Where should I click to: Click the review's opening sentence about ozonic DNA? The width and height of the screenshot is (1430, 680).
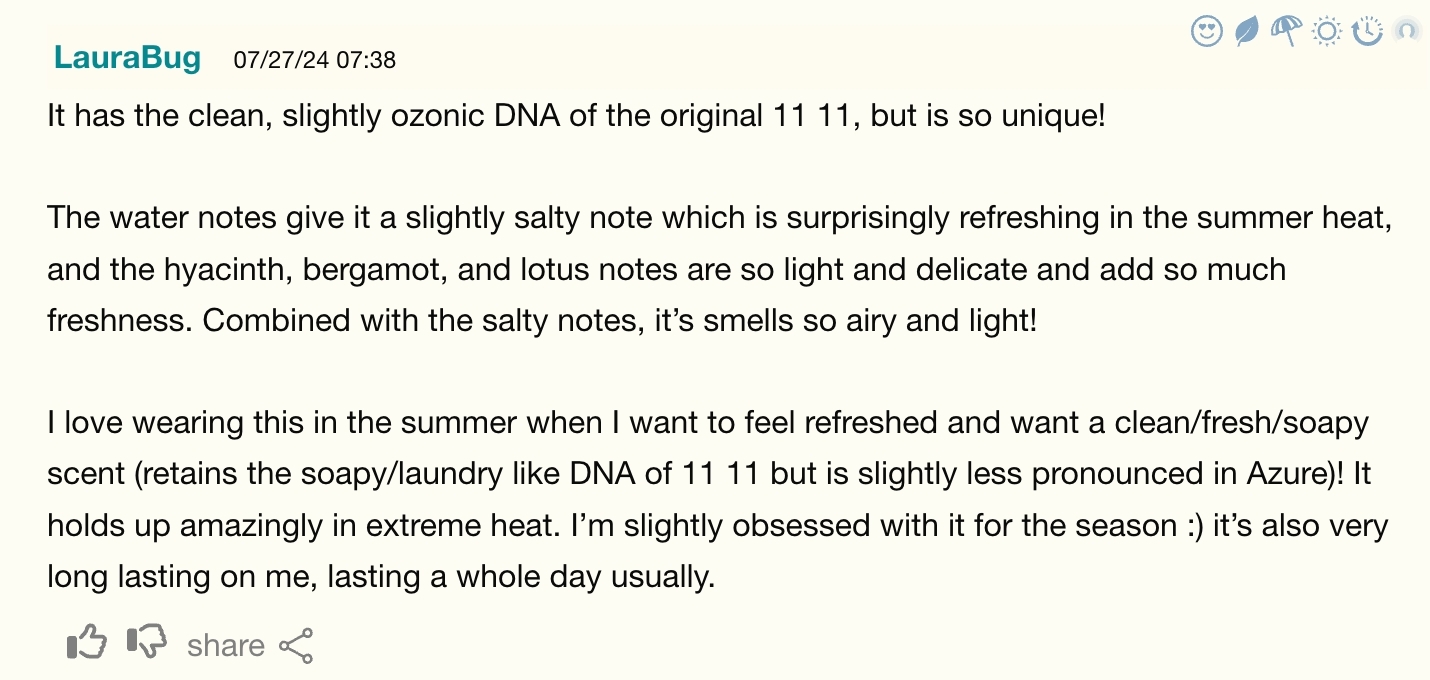click(x=576, y=116)
